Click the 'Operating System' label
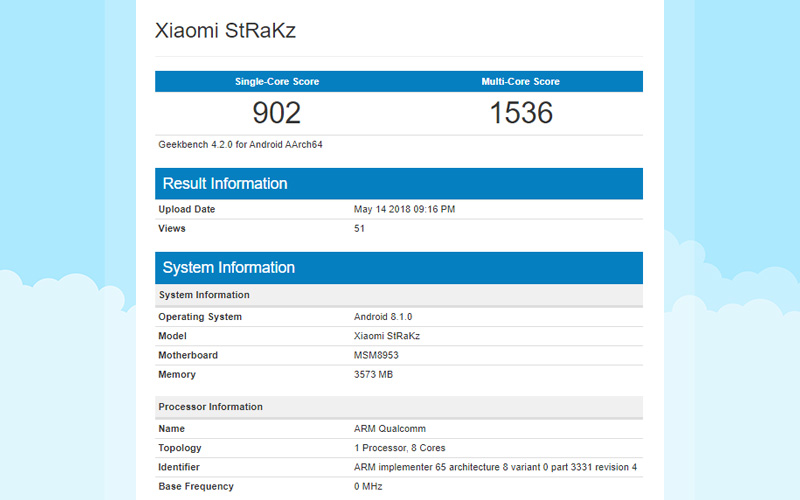Screen dimensions: 800x500 tap(200, 317)
